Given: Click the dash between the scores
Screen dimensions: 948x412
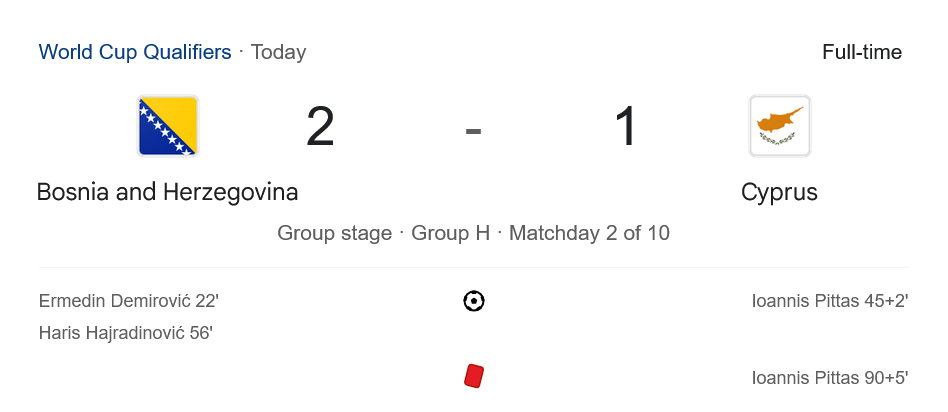Looking at the screenshot, I should click(474, 128).
